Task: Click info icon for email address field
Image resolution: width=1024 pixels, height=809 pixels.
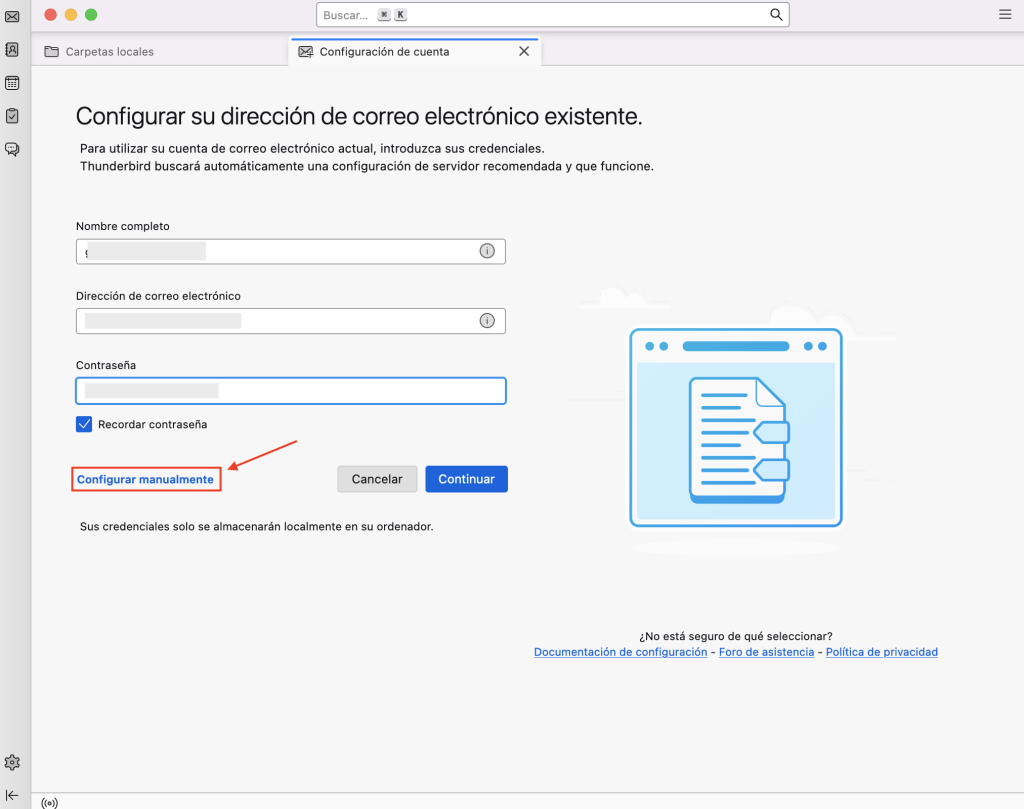Action: pos(487,321)
